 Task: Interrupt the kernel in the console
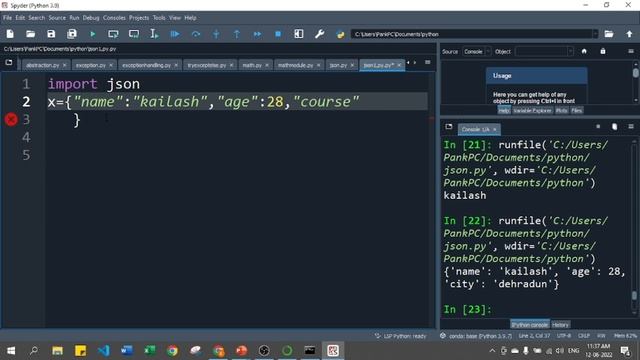[x=598, y=127]
